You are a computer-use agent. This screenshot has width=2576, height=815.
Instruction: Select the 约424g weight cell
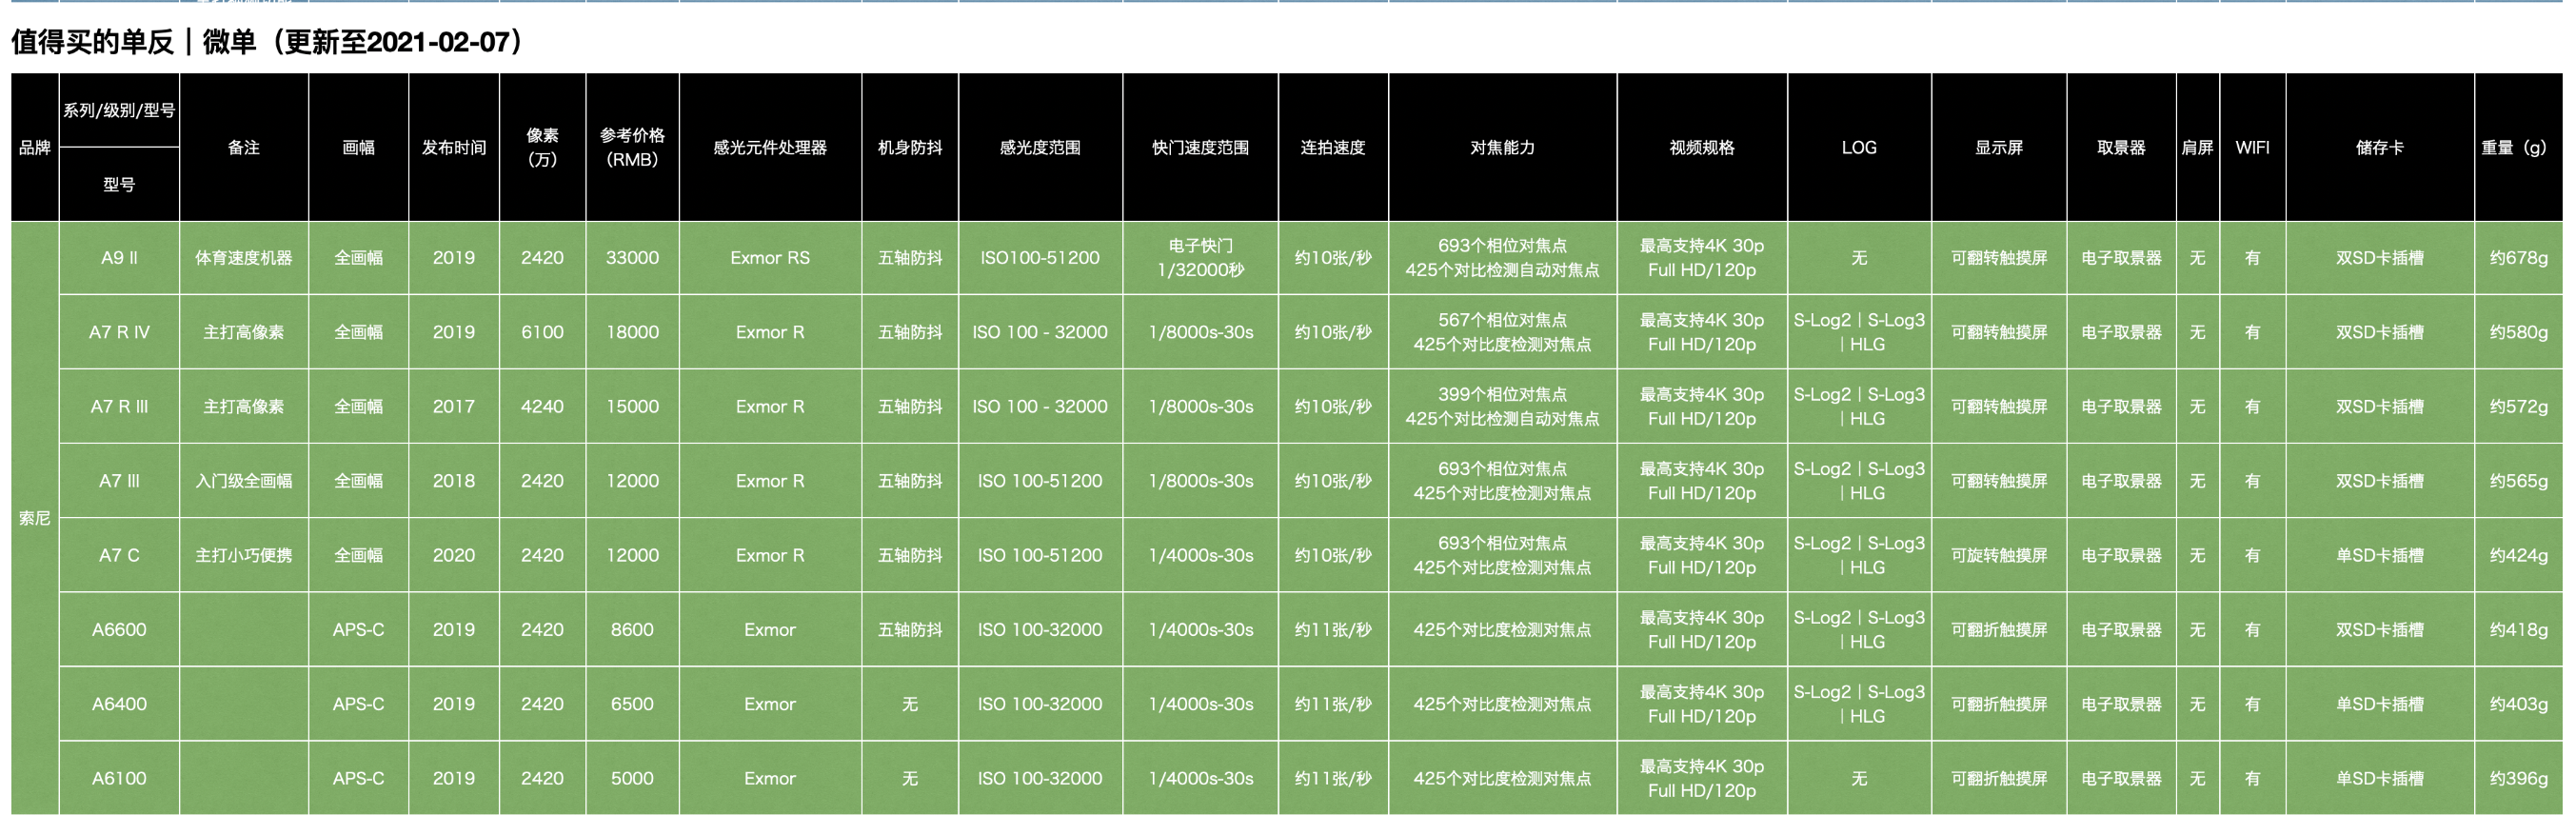coord(2518,555)
